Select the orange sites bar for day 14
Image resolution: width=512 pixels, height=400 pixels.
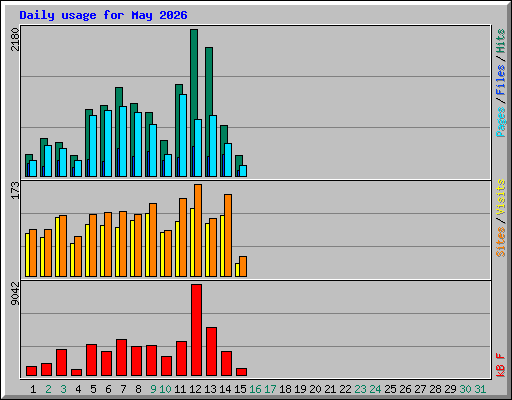click(228, 235)
